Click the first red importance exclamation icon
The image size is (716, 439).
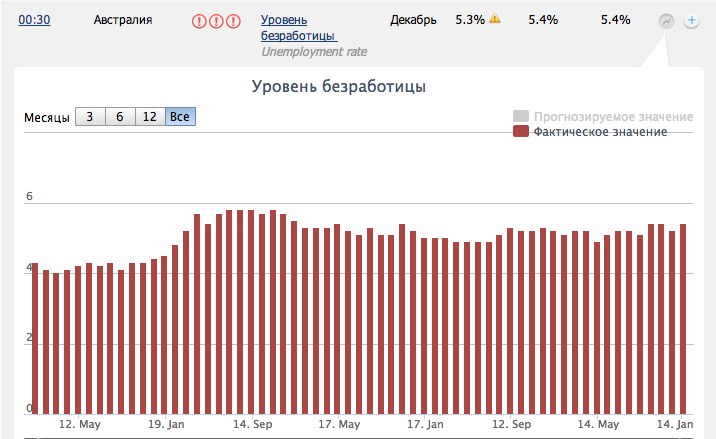click(x=199, y=21)
